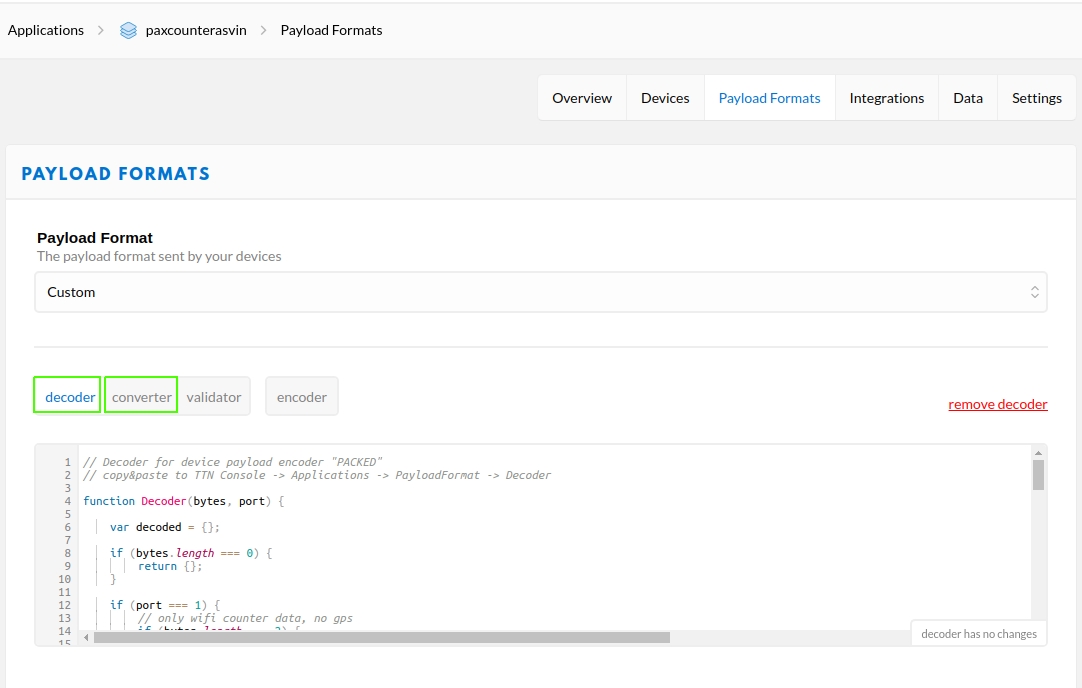
Task: Select the encoder function tab
Action: 302,397
